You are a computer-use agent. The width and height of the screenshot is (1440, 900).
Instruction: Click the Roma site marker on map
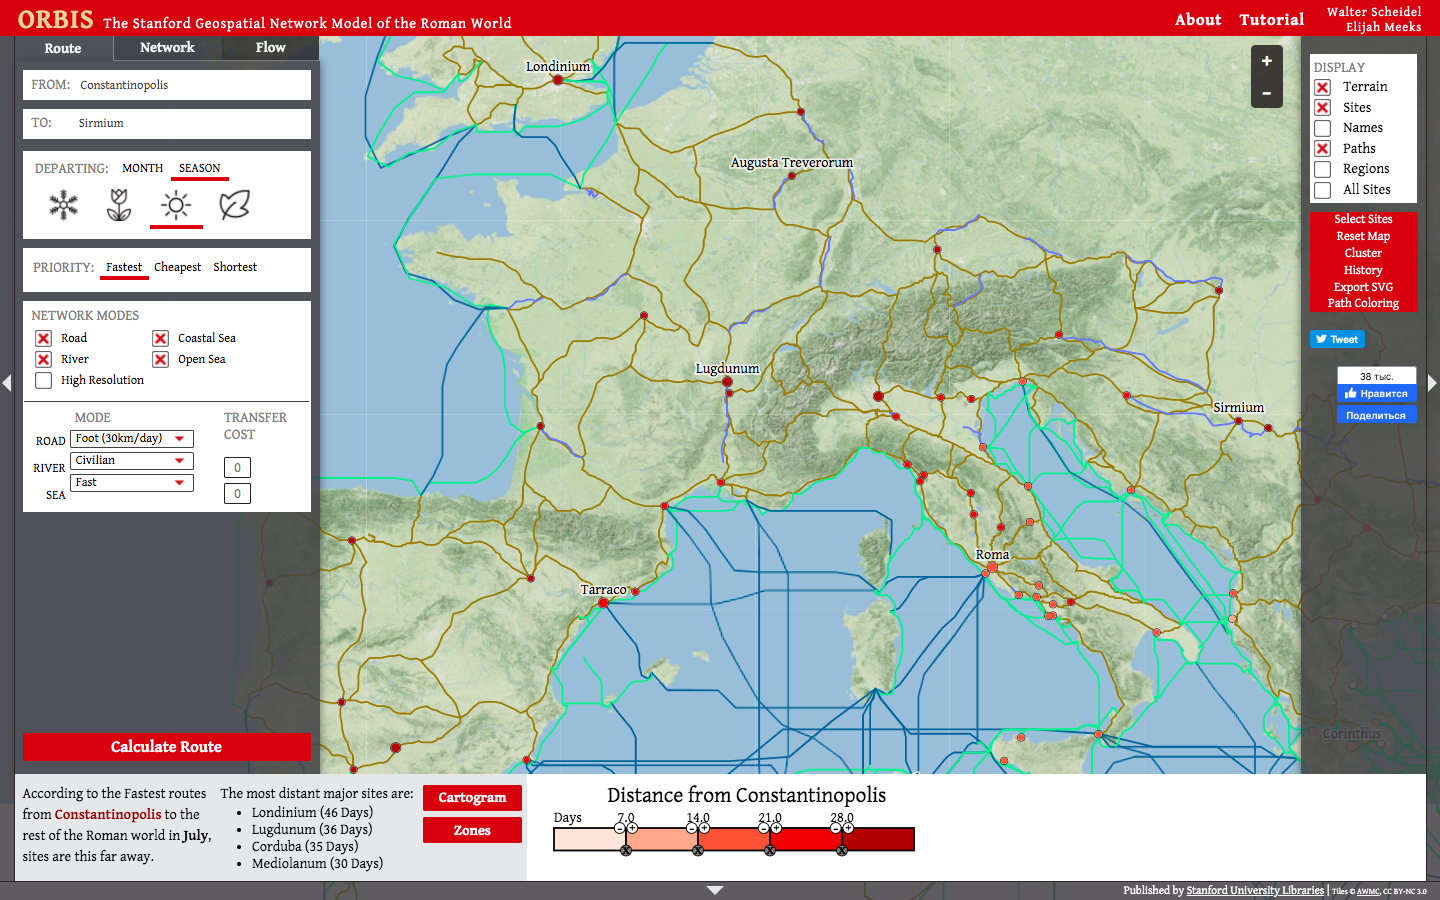click(x=992, y=567)
